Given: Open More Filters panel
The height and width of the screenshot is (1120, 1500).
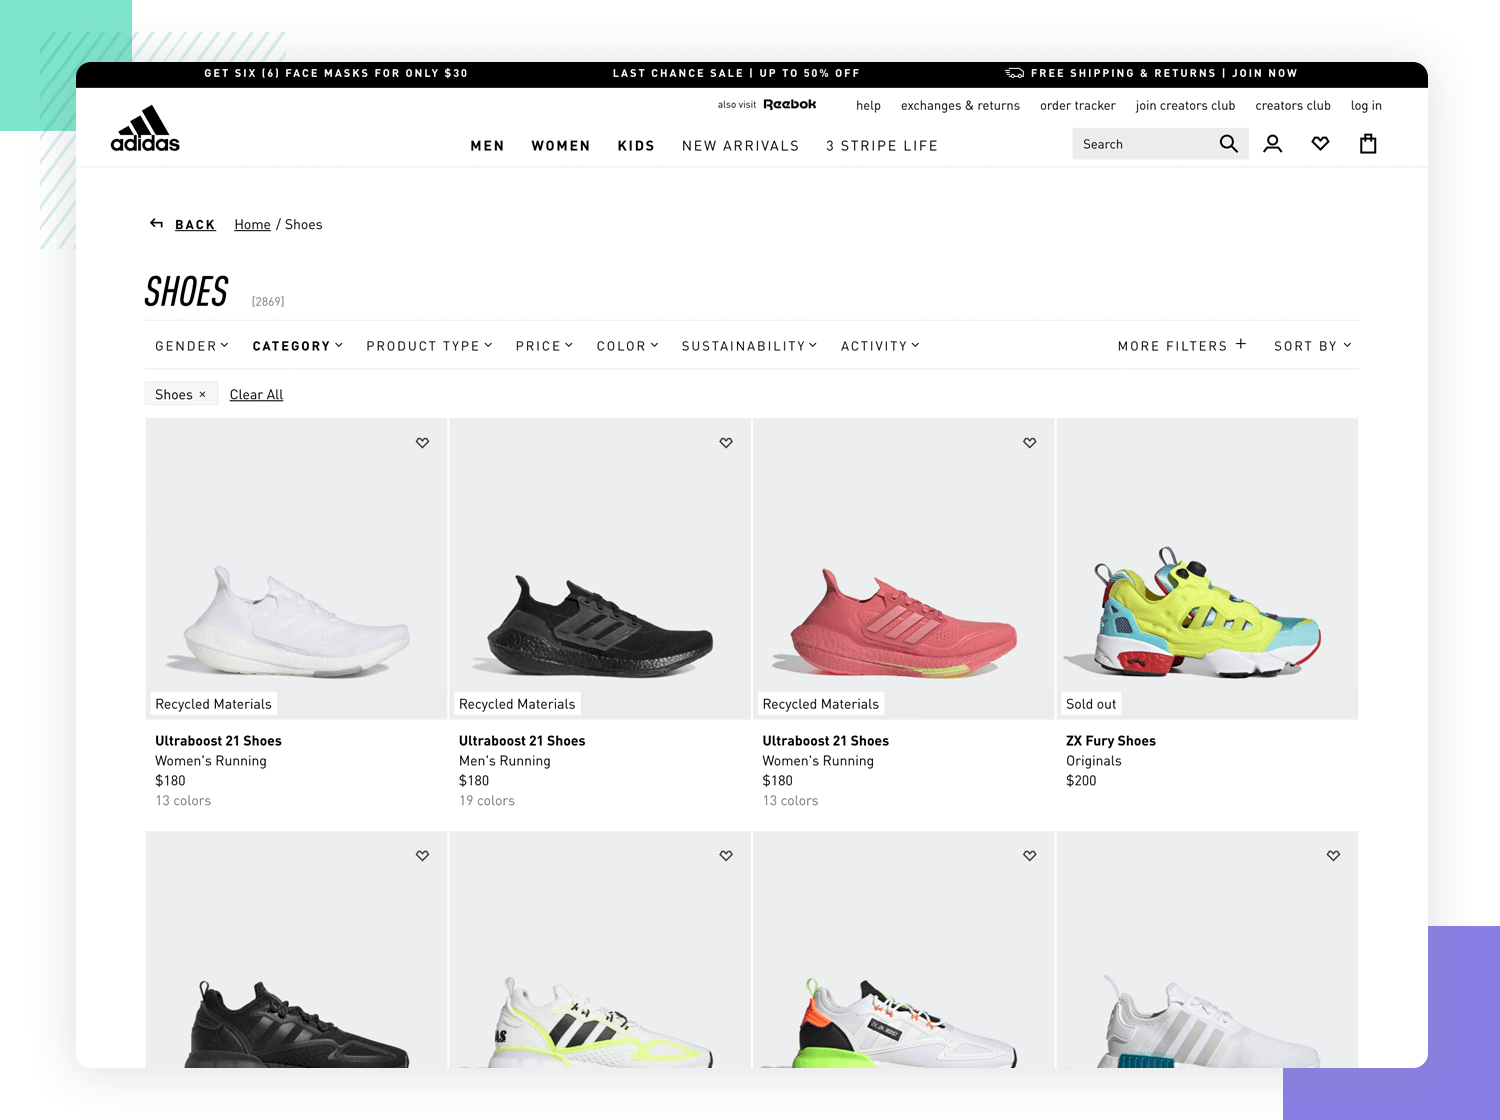Looking at the screenshot, I should point(1182,346).
